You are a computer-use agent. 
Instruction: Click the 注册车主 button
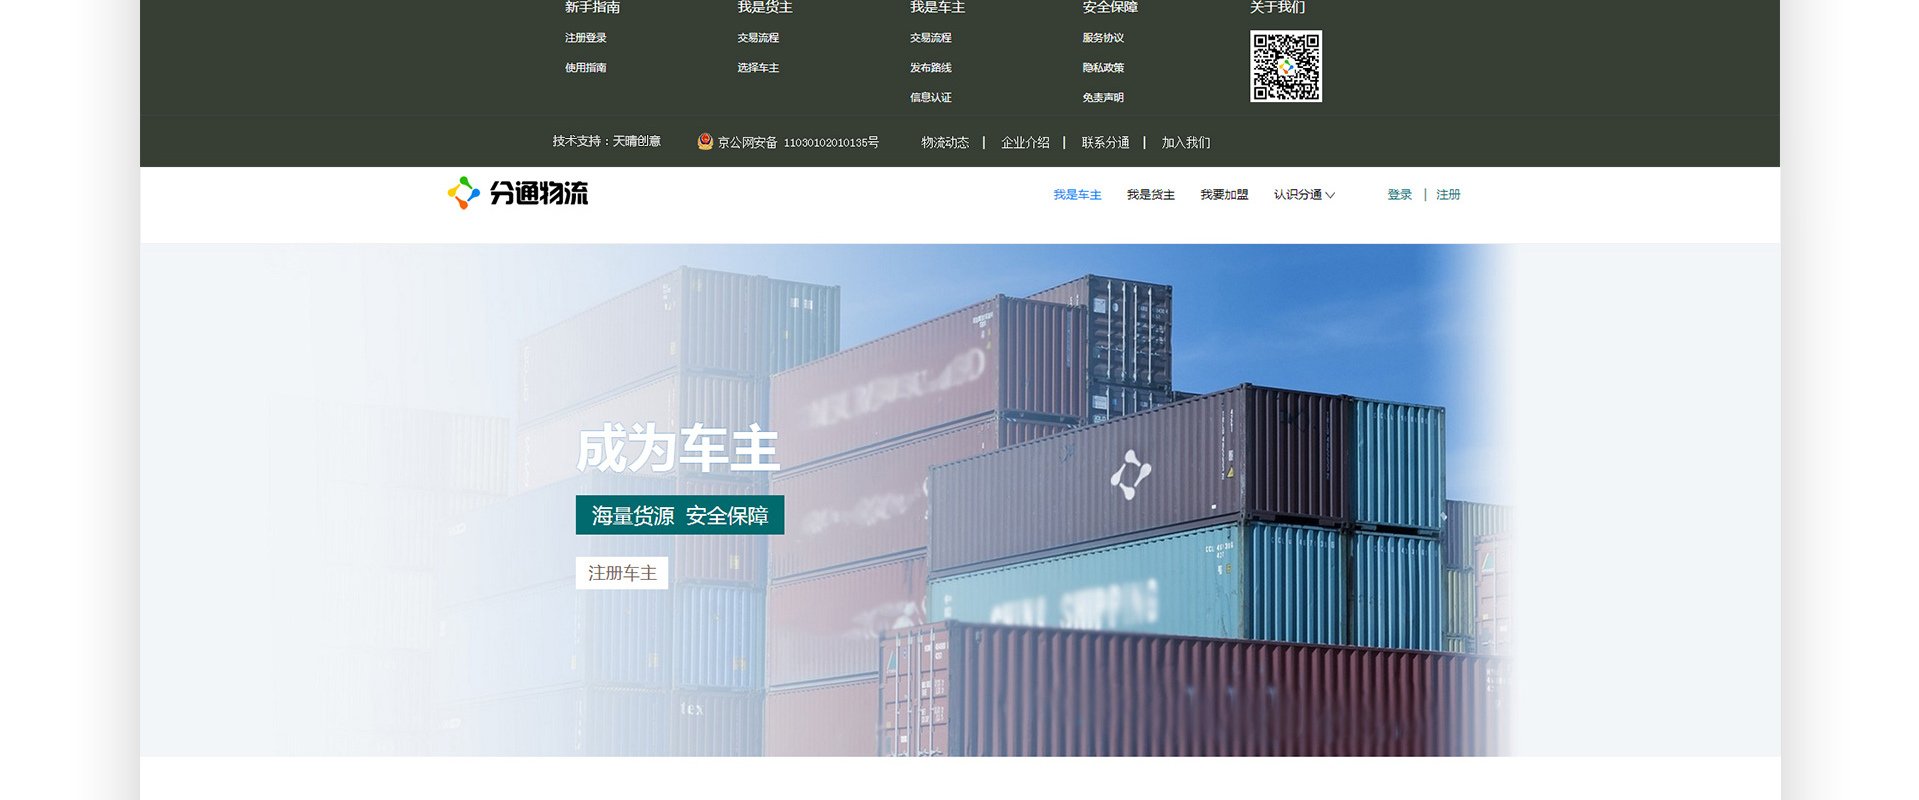tap(622, 573)
